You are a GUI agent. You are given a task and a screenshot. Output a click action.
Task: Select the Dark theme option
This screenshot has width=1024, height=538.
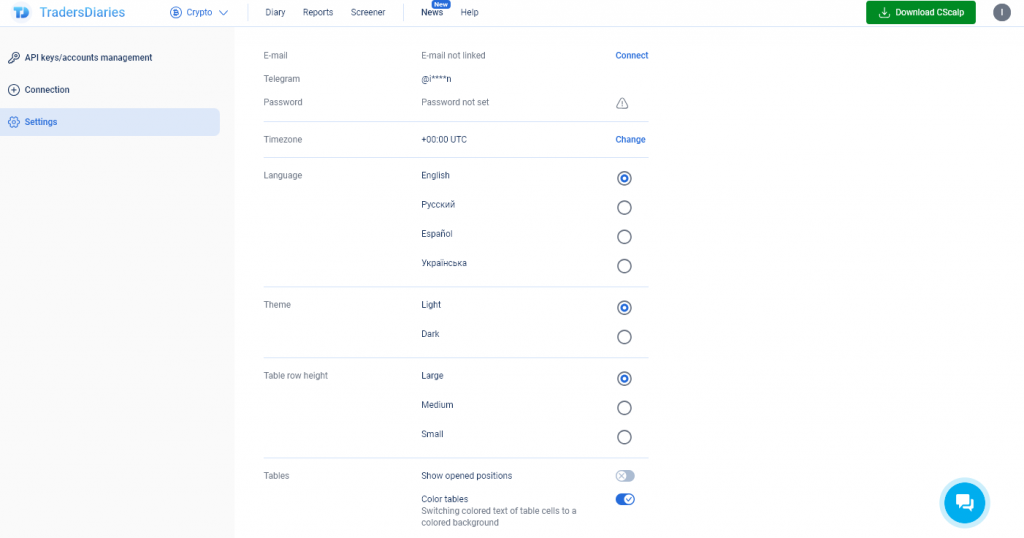(x=624, y=337)
